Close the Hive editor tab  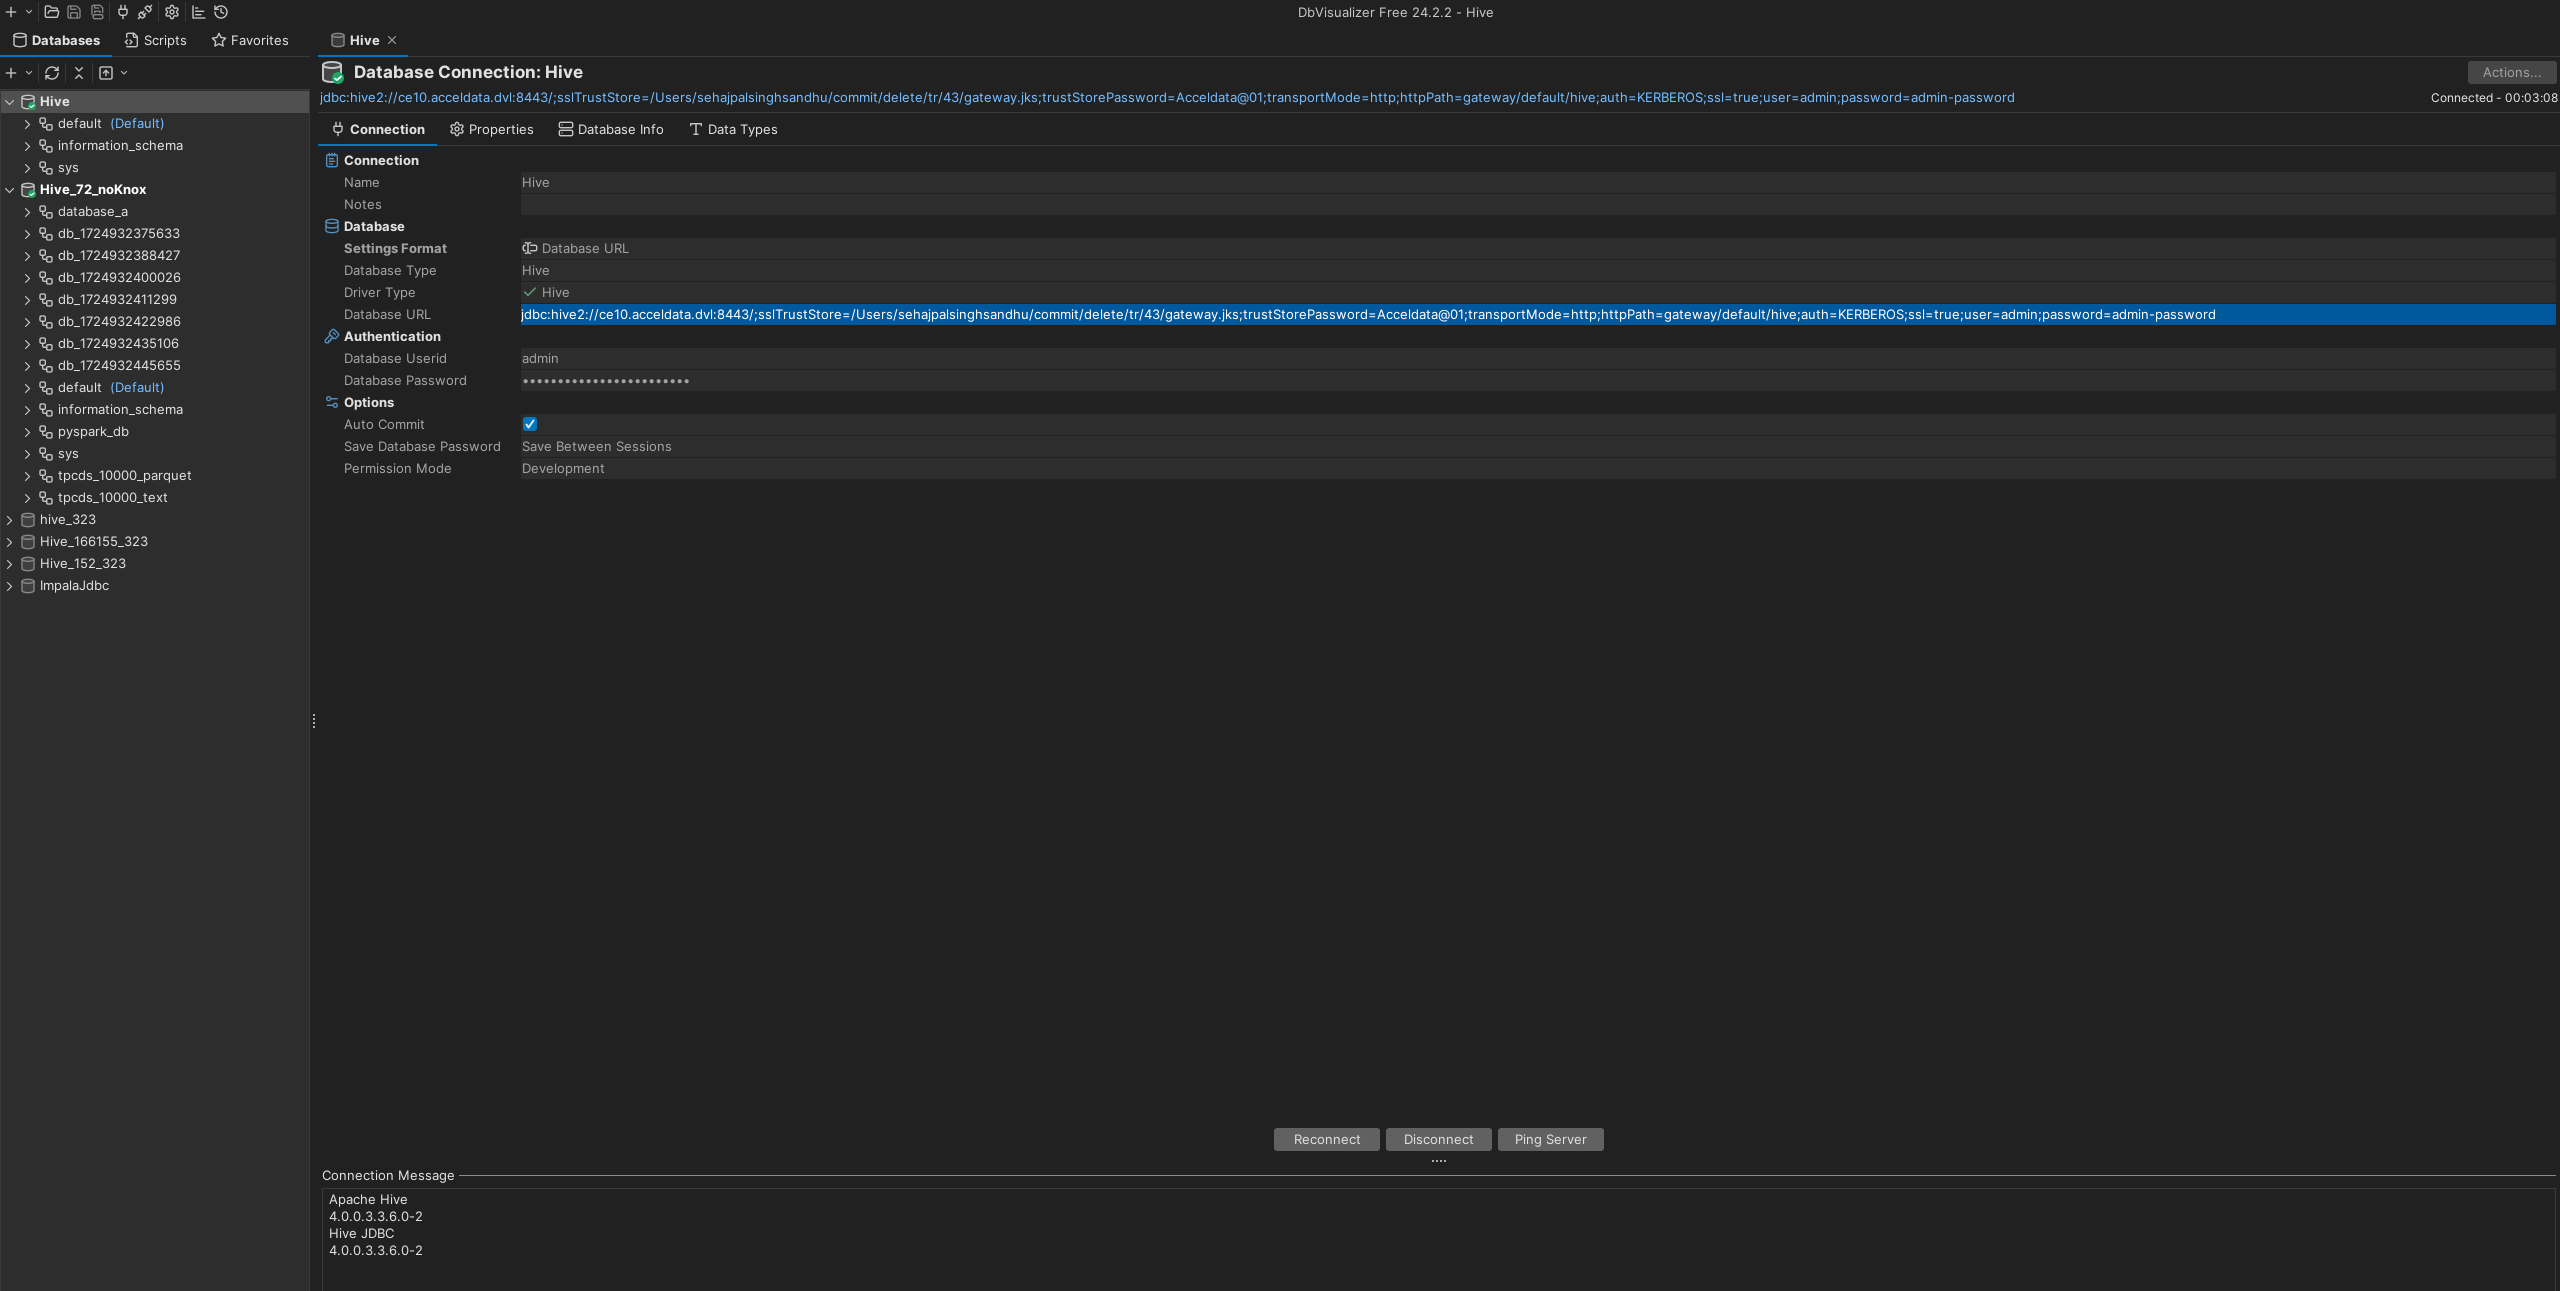click(392, 41)
